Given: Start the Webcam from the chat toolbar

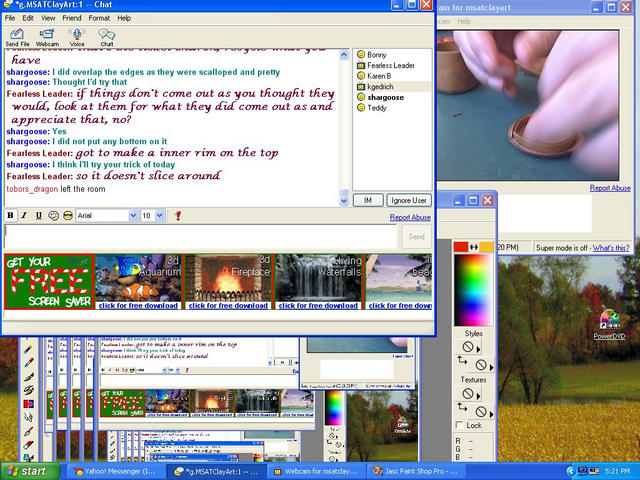Looking at the screenshot, I should [47, 37].
